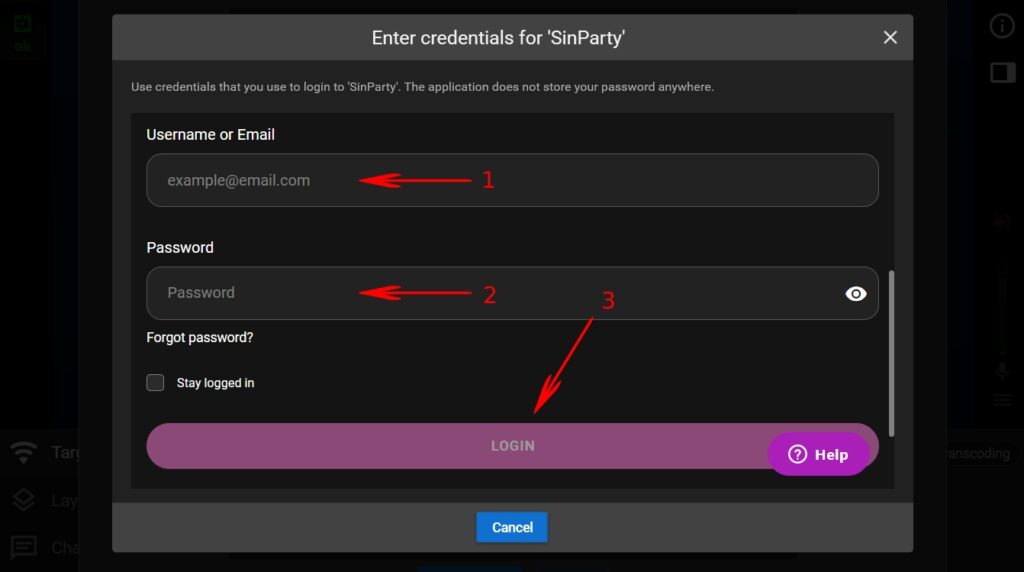Open the hamburger menu below the microphone
Viewport: 1024px width, 572px height.
point(1002,400)
